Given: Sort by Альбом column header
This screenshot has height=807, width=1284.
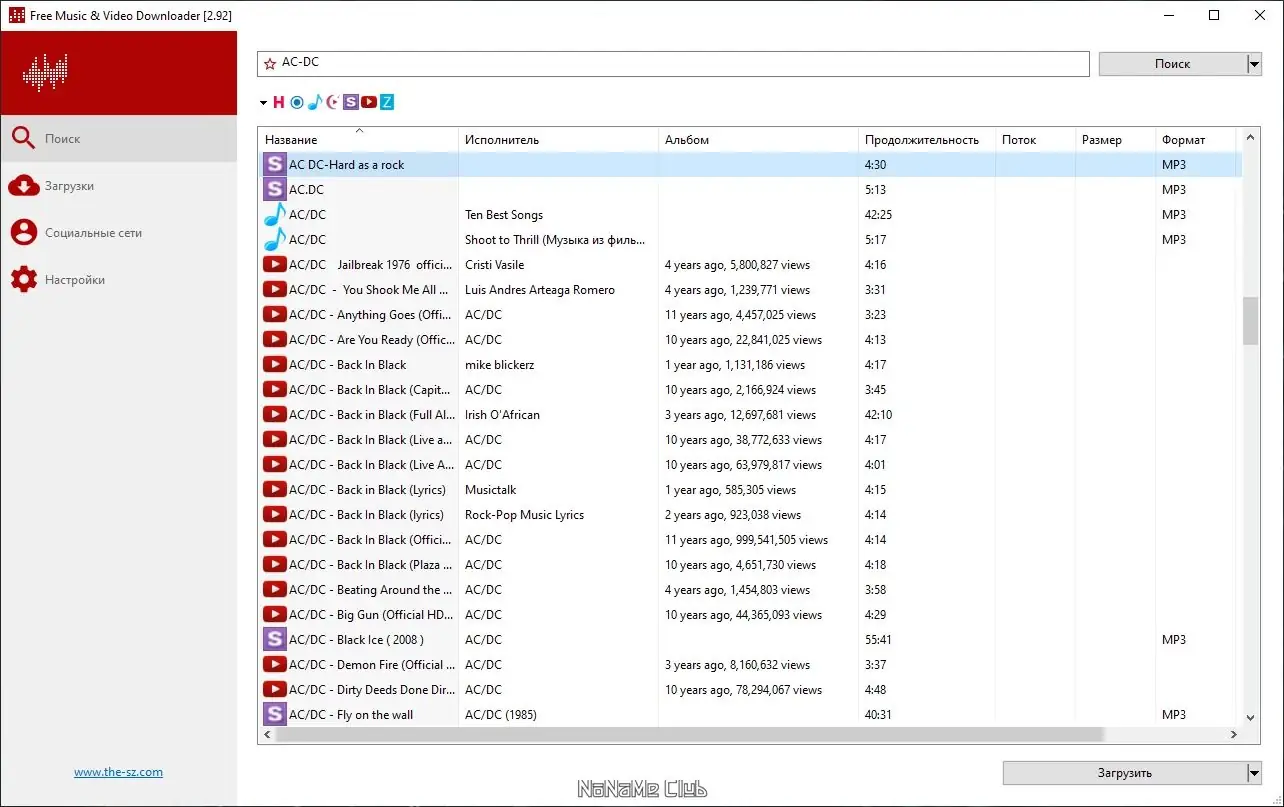Looking at the screenshot, I should (758, 139).
